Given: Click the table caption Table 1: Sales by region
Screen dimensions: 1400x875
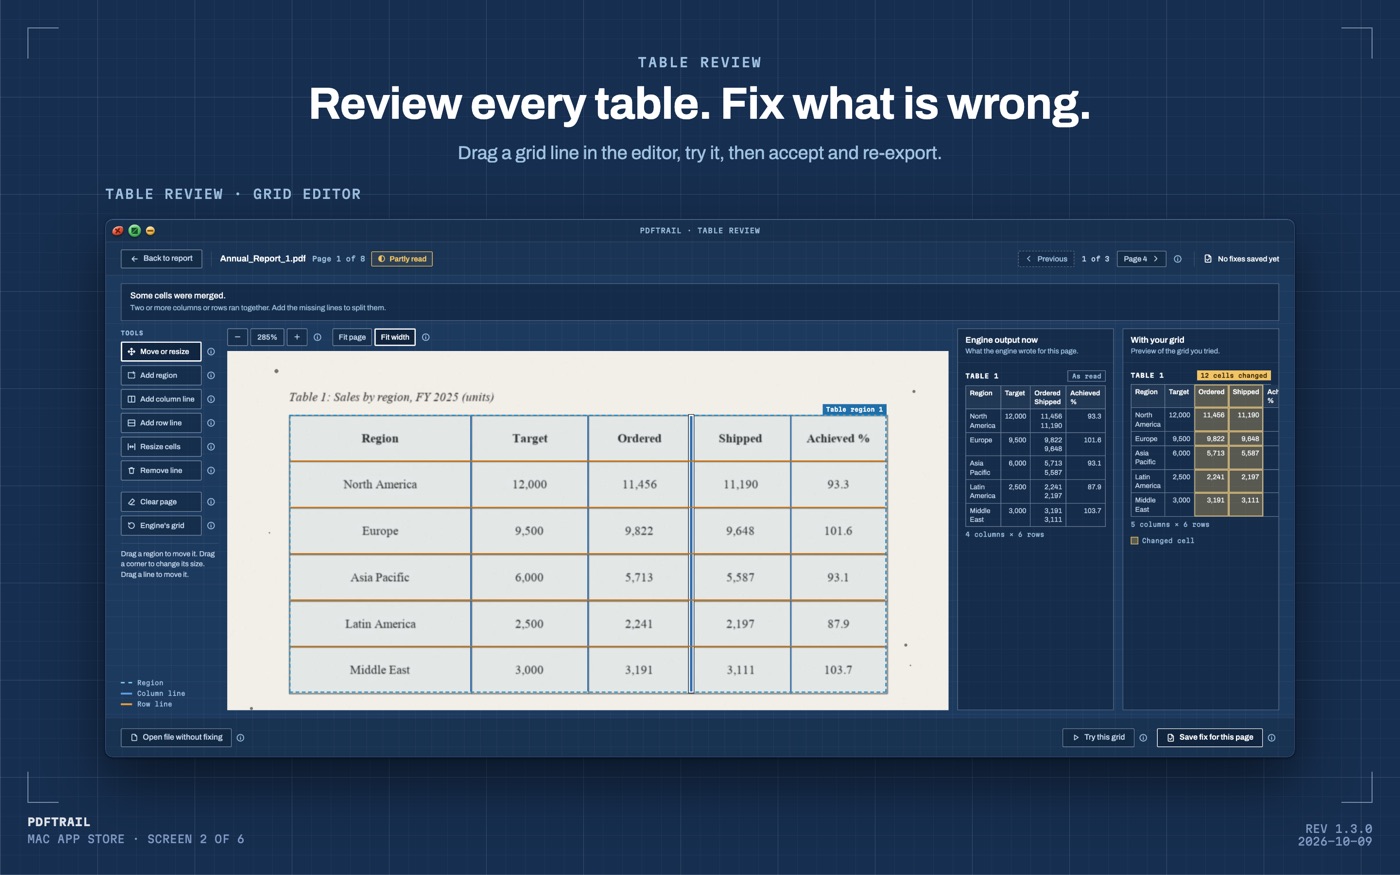Looking at the screenshot, I should tap(391, 397).
